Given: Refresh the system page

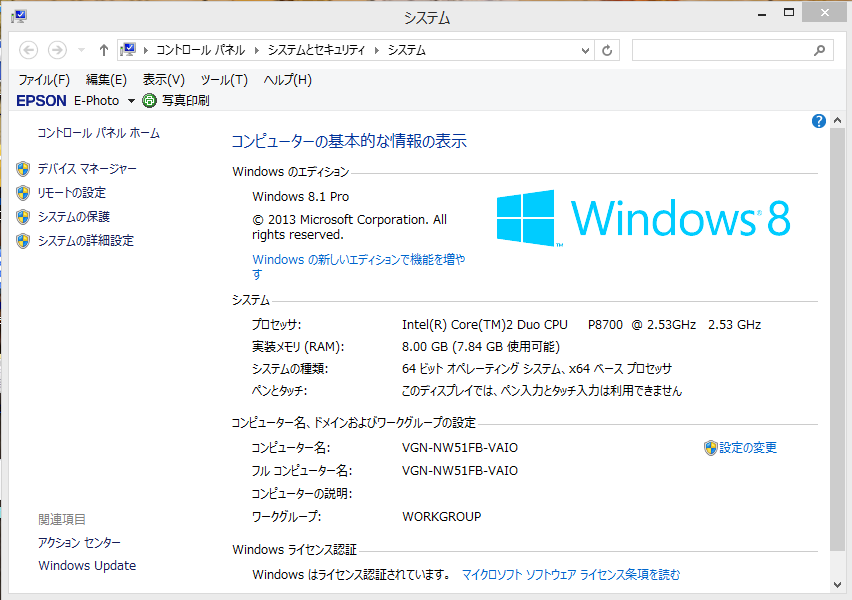Looking at the screenshot, I should 607,51.
